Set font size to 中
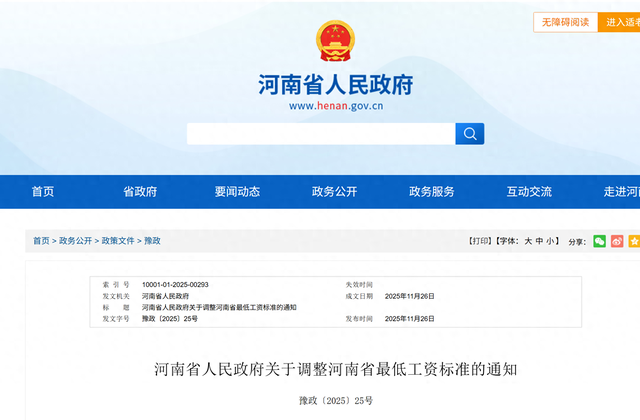Viewport: 640px width, 420px height. pyautogui.click(x=539, y=241)
